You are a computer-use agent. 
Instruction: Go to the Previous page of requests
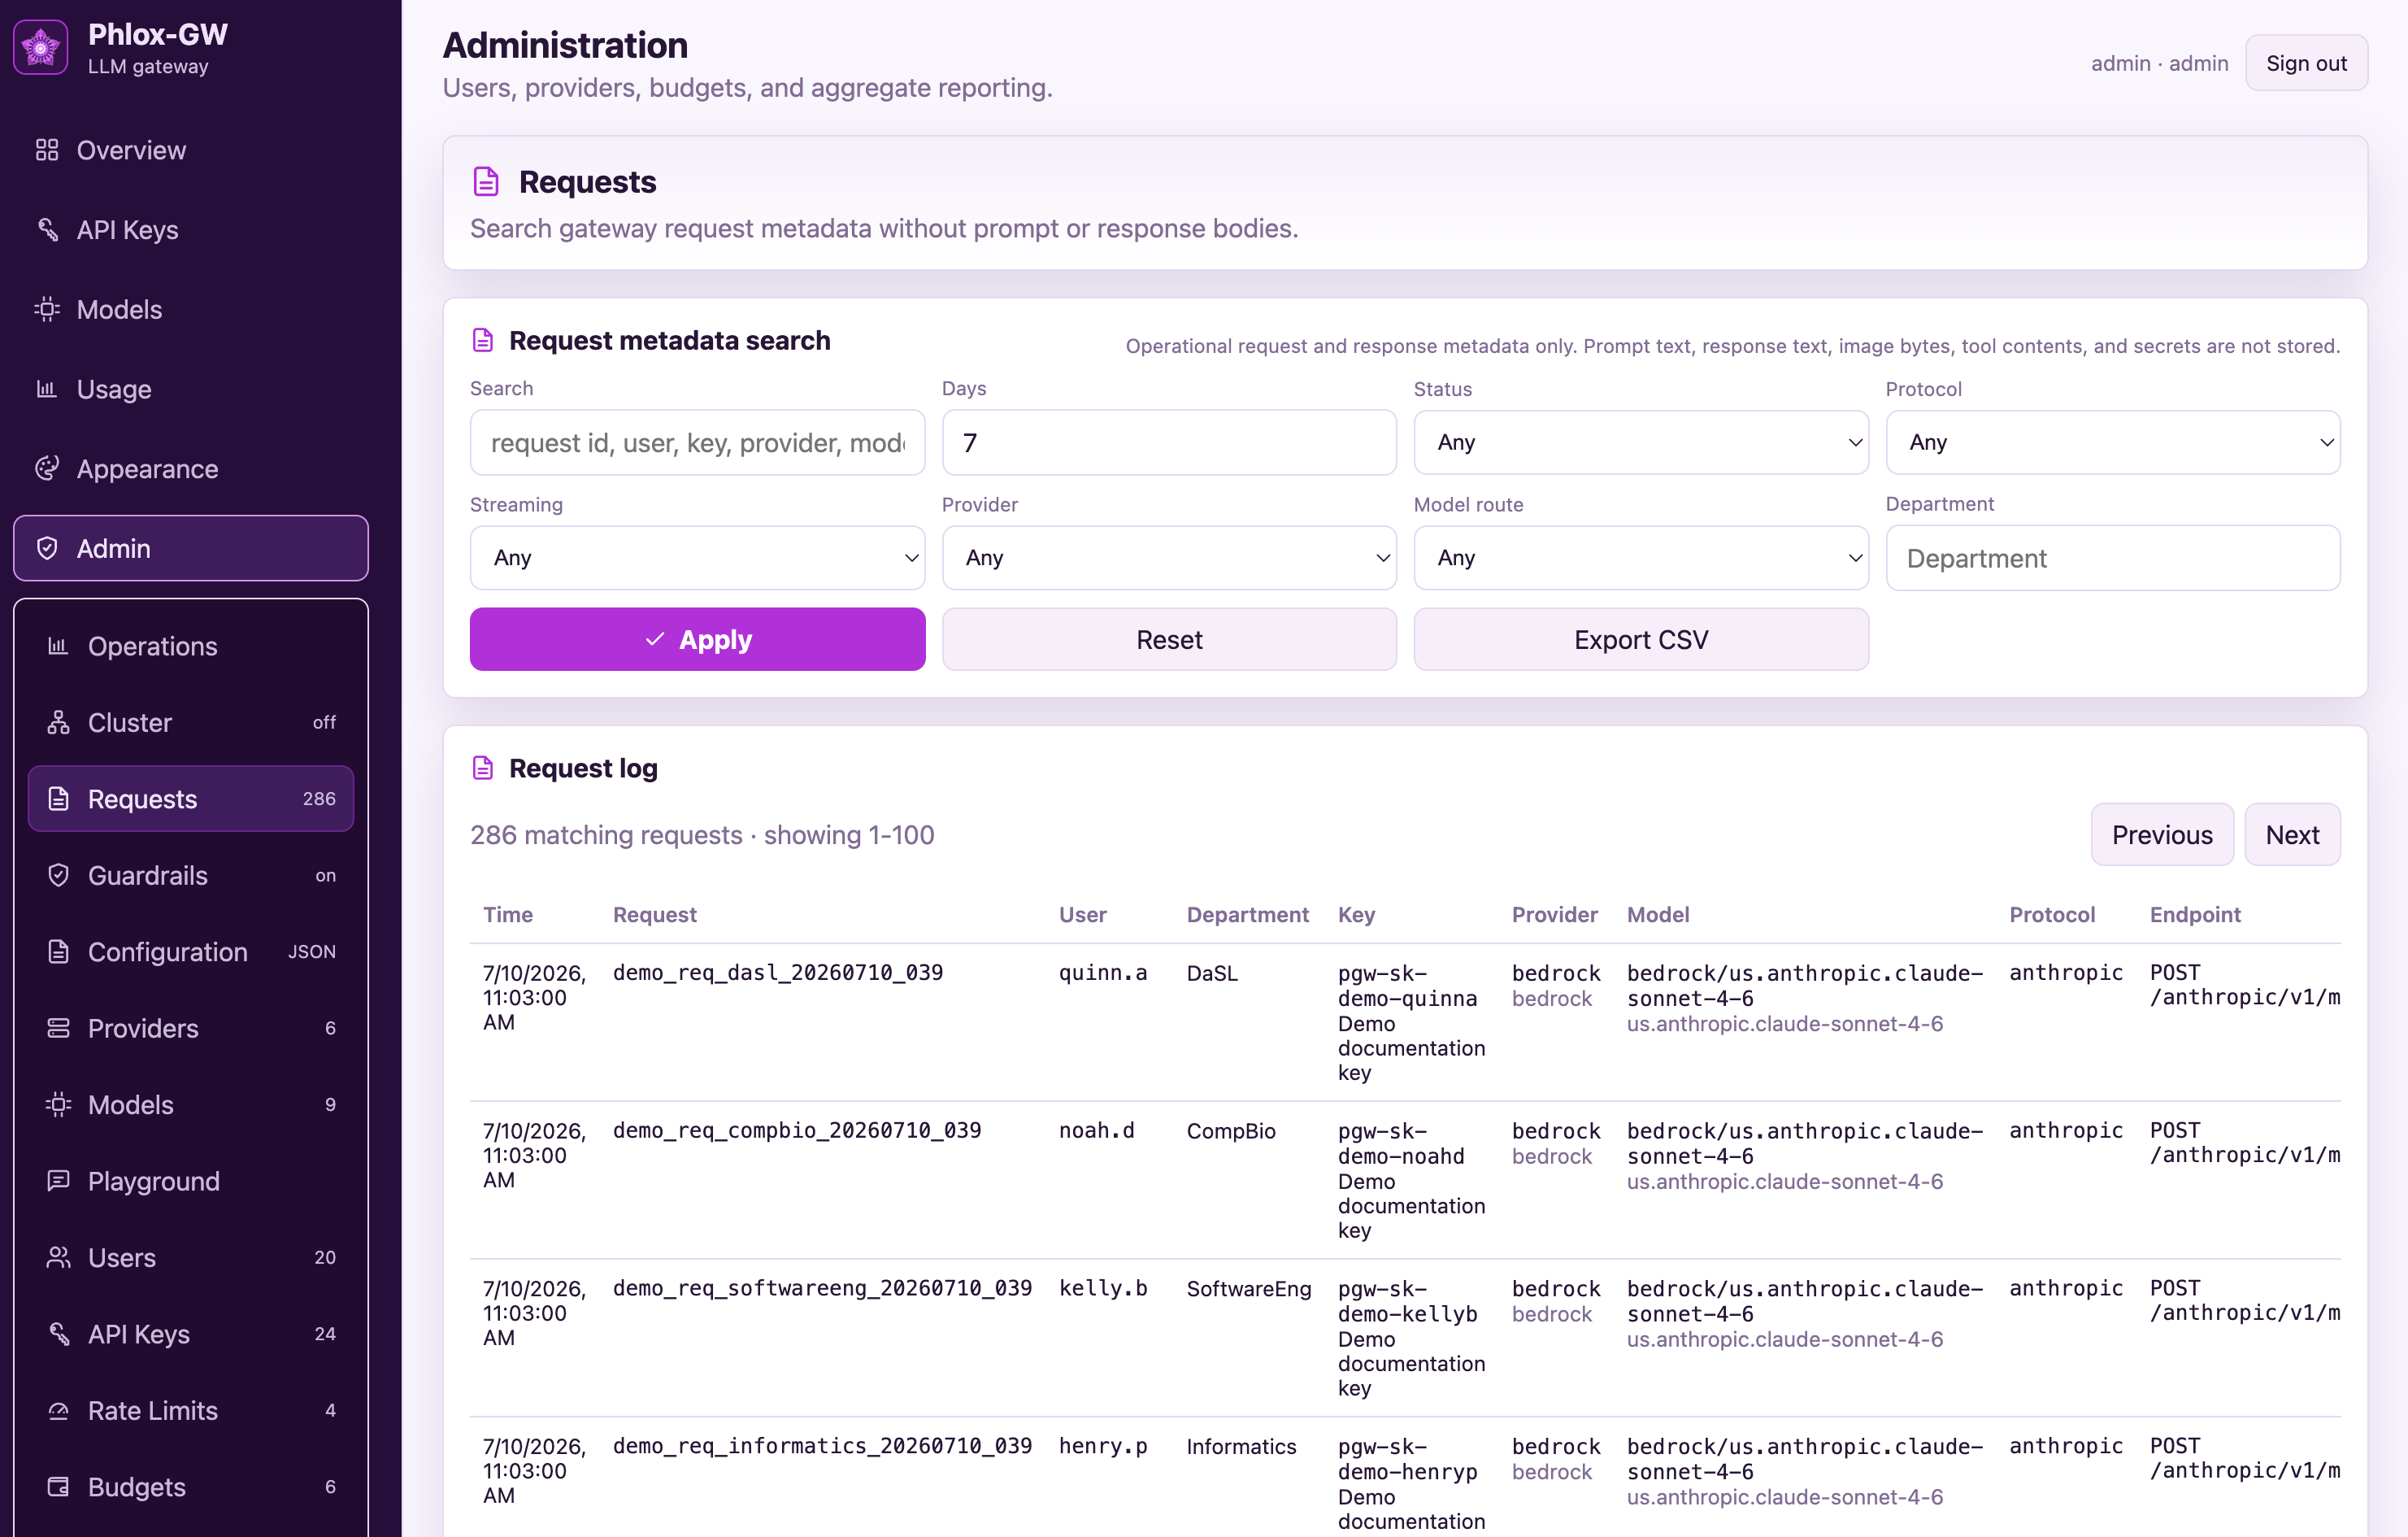(2162, 835)
